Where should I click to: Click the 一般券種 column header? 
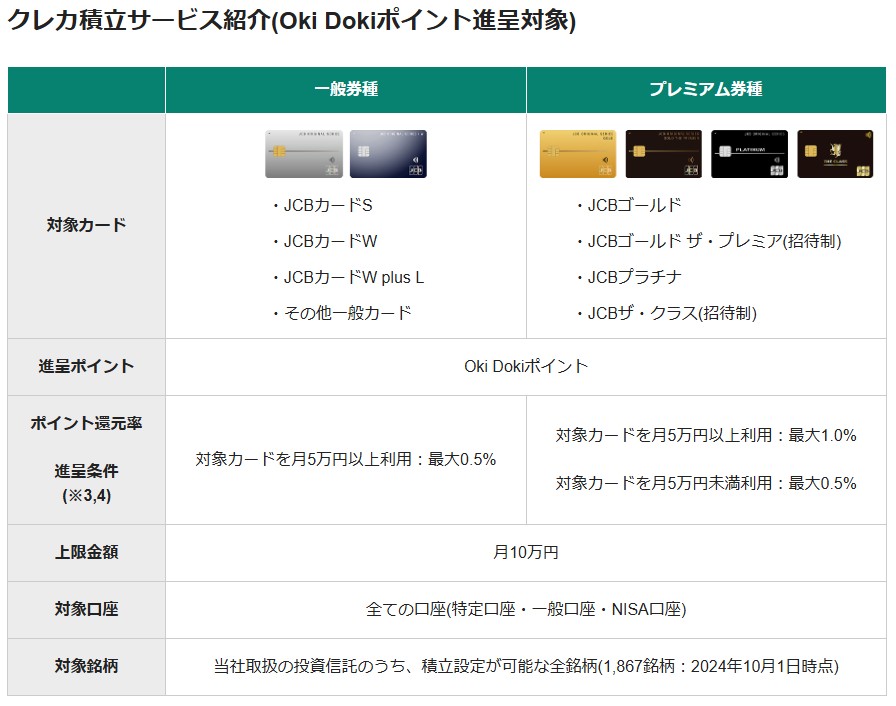(x=346, y=89)
